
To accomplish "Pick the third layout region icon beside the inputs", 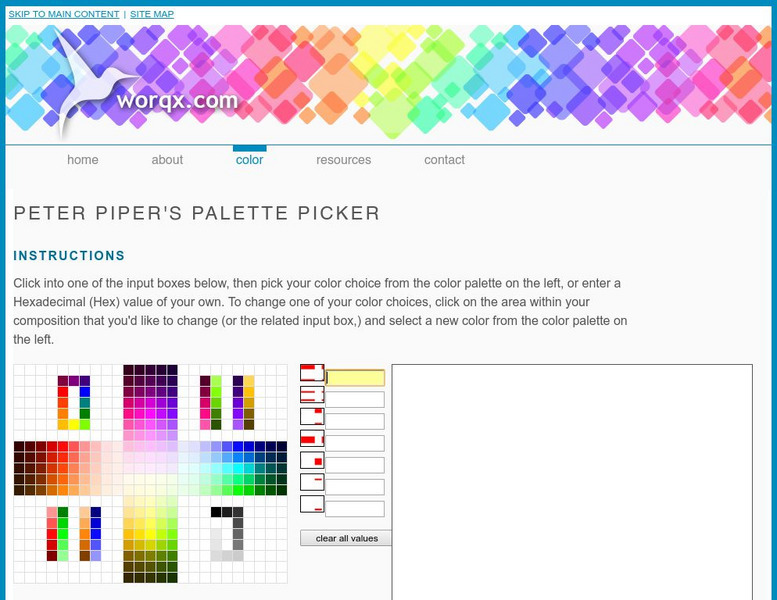I will 312,417.
